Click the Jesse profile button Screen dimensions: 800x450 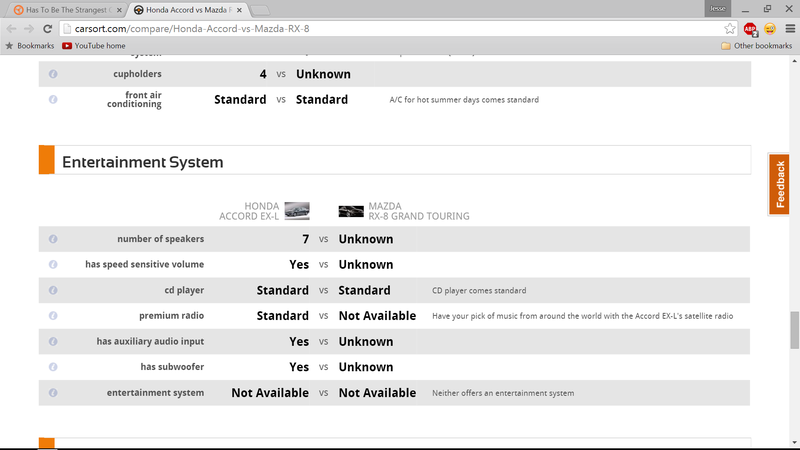[x=717, y=8]
